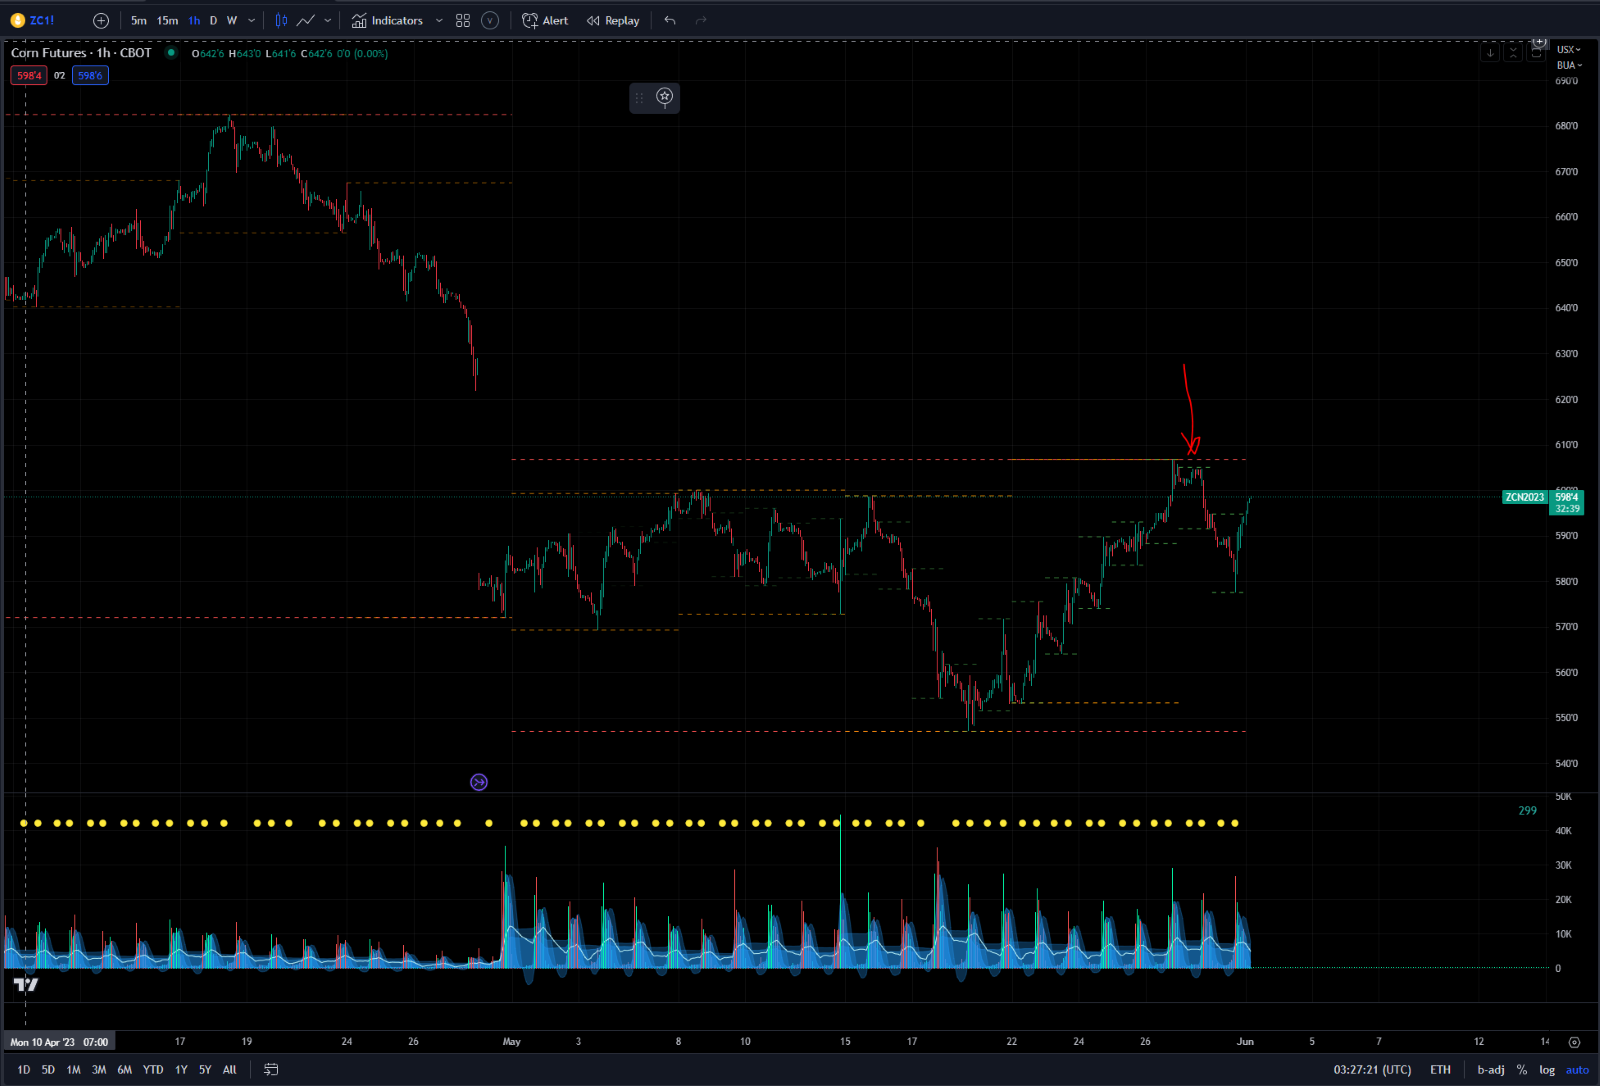The width and height of the screenshot is (1600, 1086).
Task: Click the undo arrow in the toolbar
Action: [669, 20]
